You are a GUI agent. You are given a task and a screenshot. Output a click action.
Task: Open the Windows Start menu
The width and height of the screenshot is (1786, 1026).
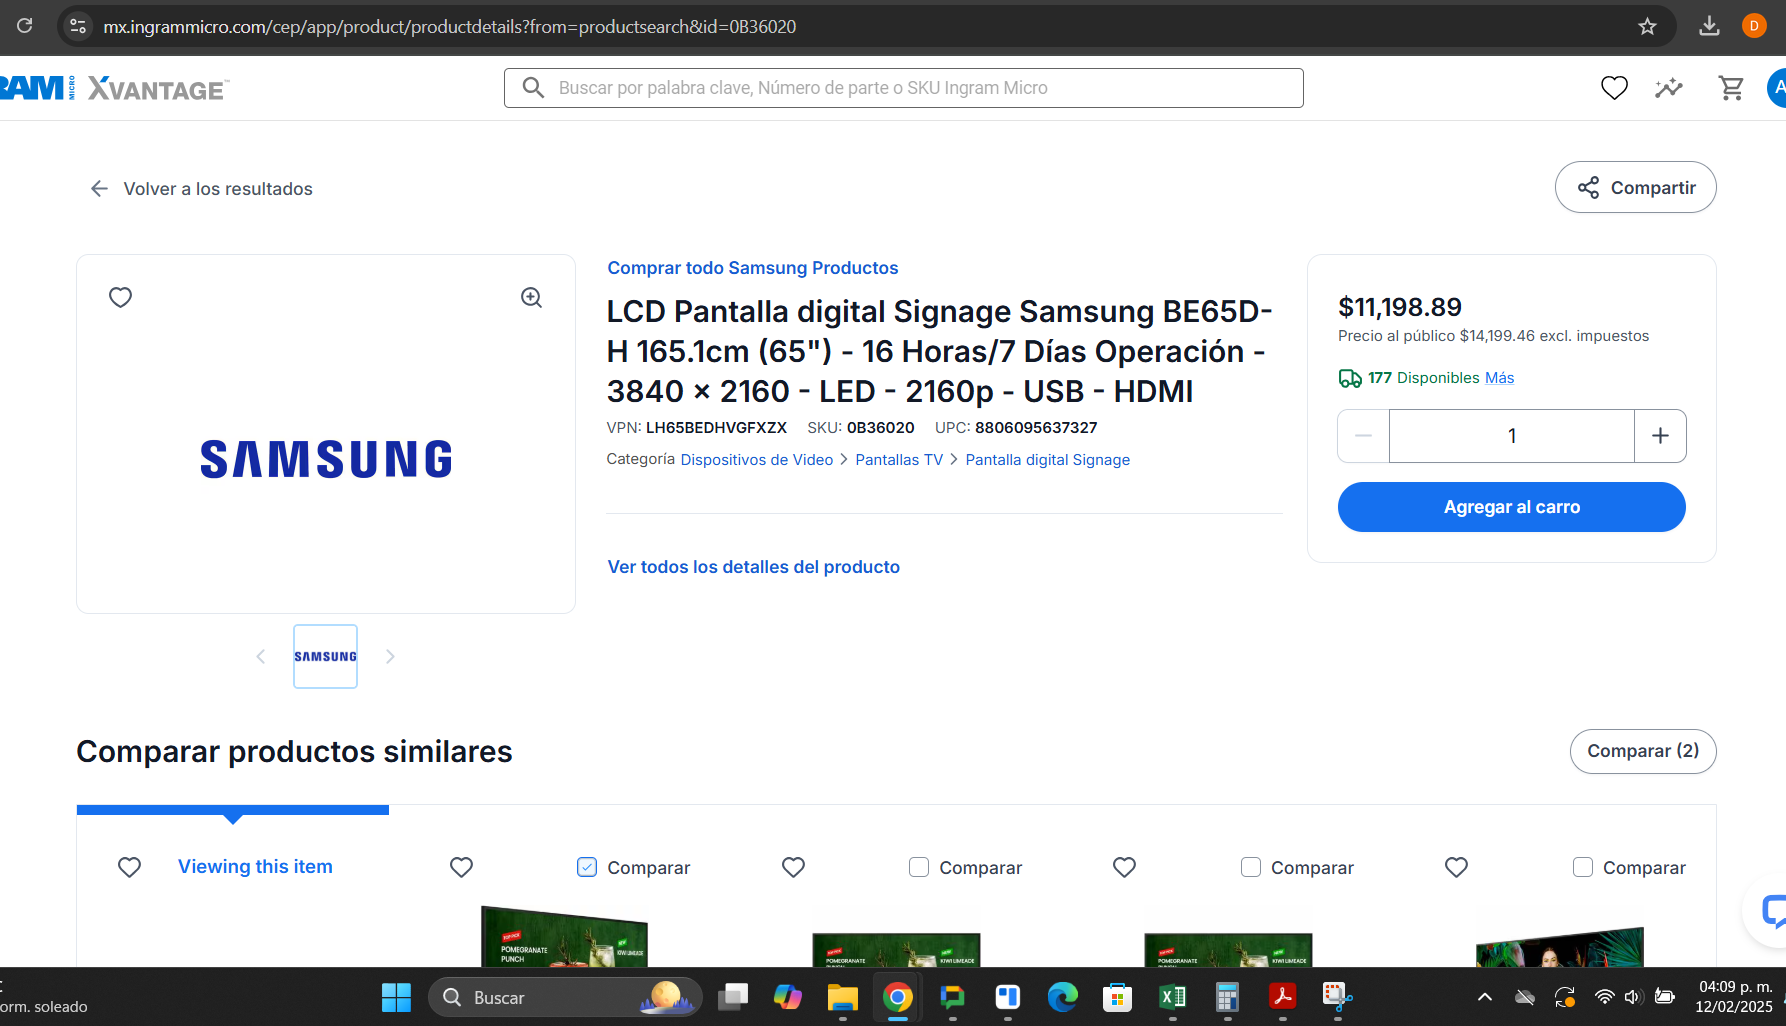pos(396,997)
